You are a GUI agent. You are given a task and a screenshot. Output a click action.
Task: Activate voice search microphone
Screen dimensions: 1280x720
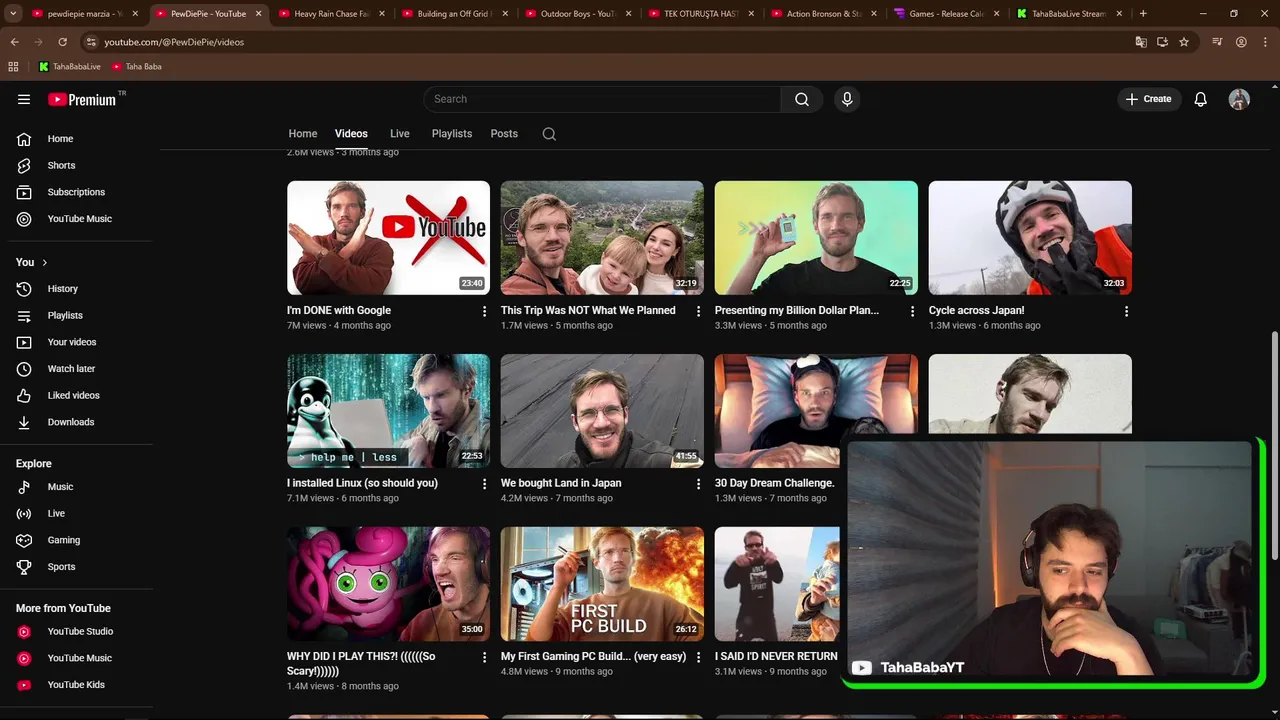[x=847, y=99]
